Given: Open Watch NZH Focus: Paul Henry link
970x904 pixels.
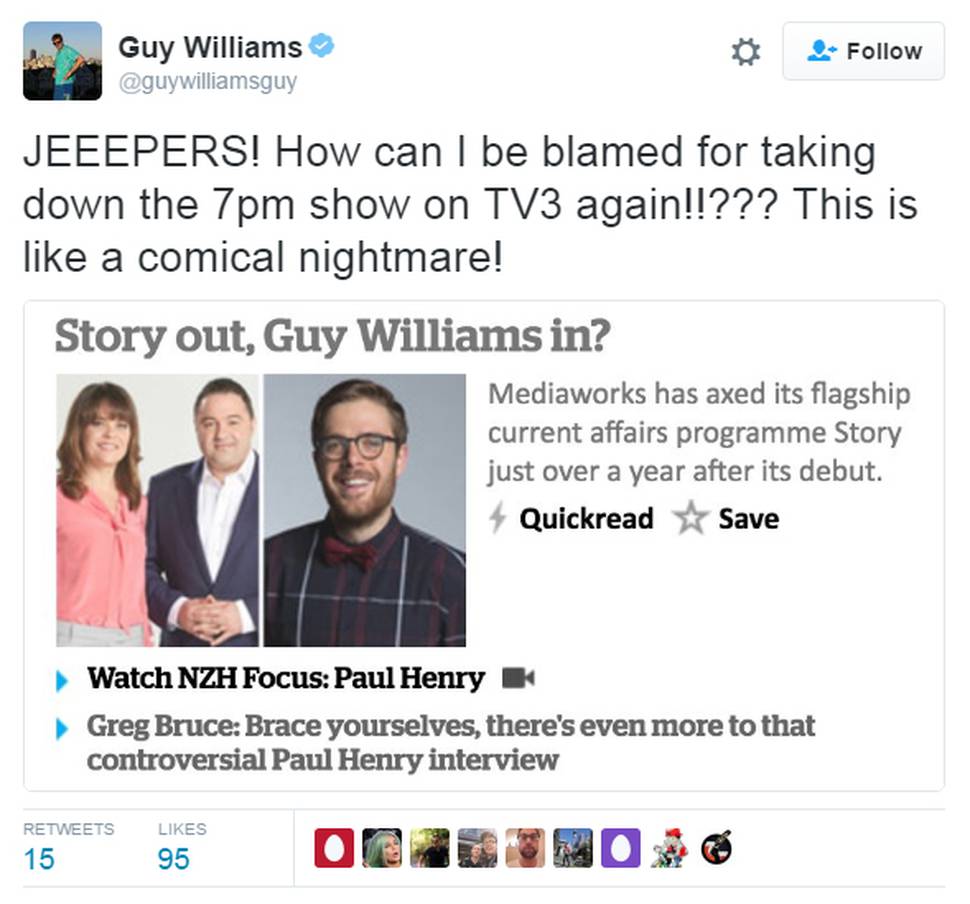Looking at the screenshot, I should click(286, 678).
